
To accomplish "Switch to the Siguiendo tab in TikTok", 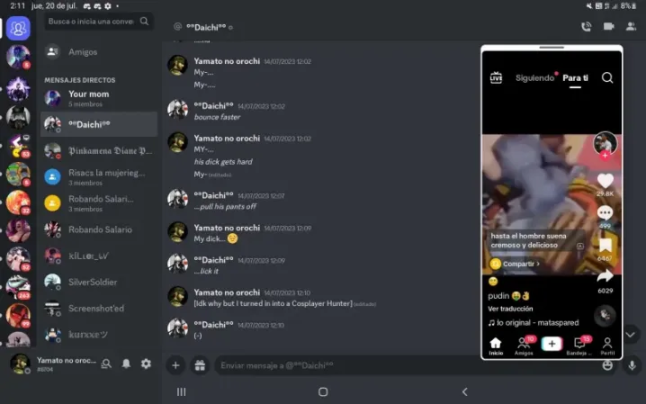I will pyautogui.click(x=534, y=78).
